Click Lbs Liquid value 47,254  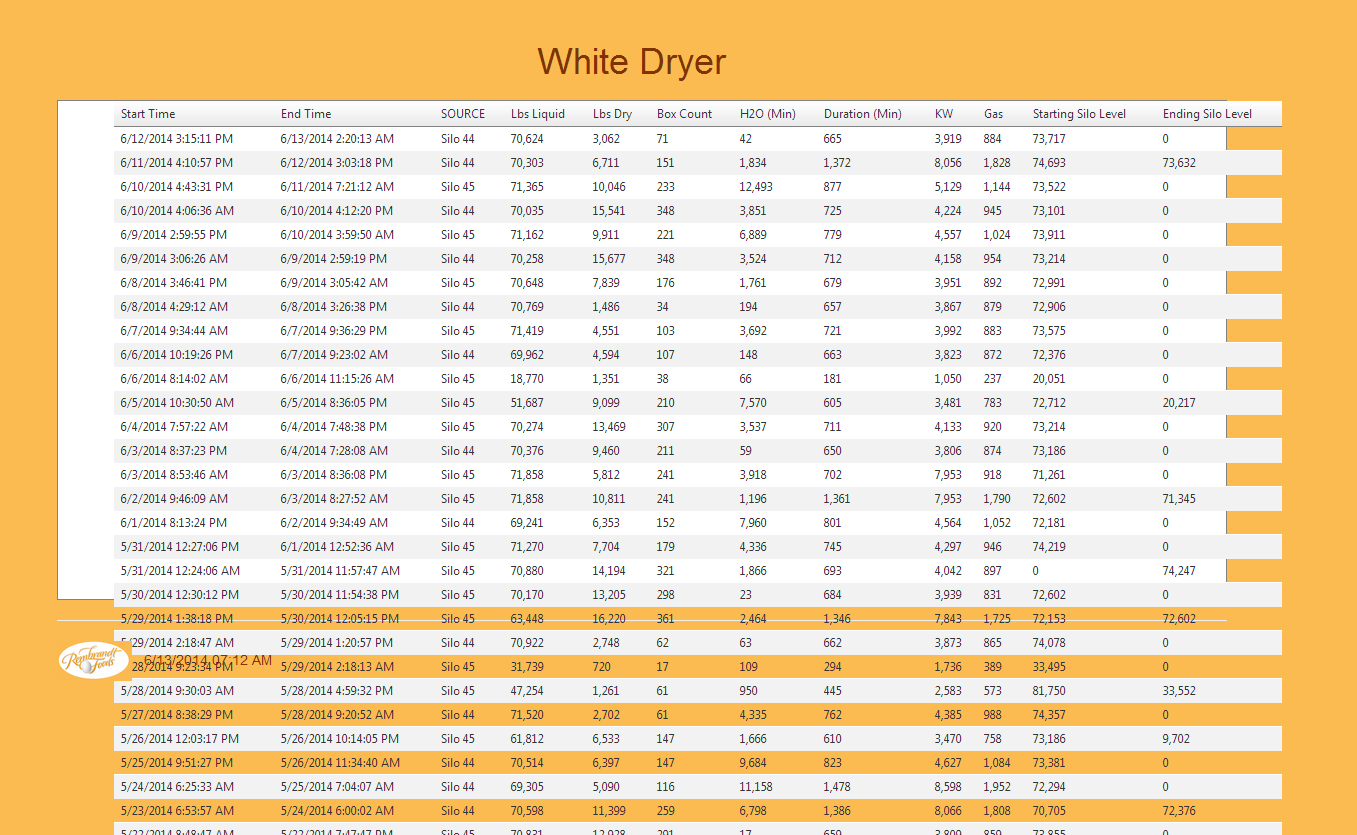pyautogui.click(x=527, y=691)
